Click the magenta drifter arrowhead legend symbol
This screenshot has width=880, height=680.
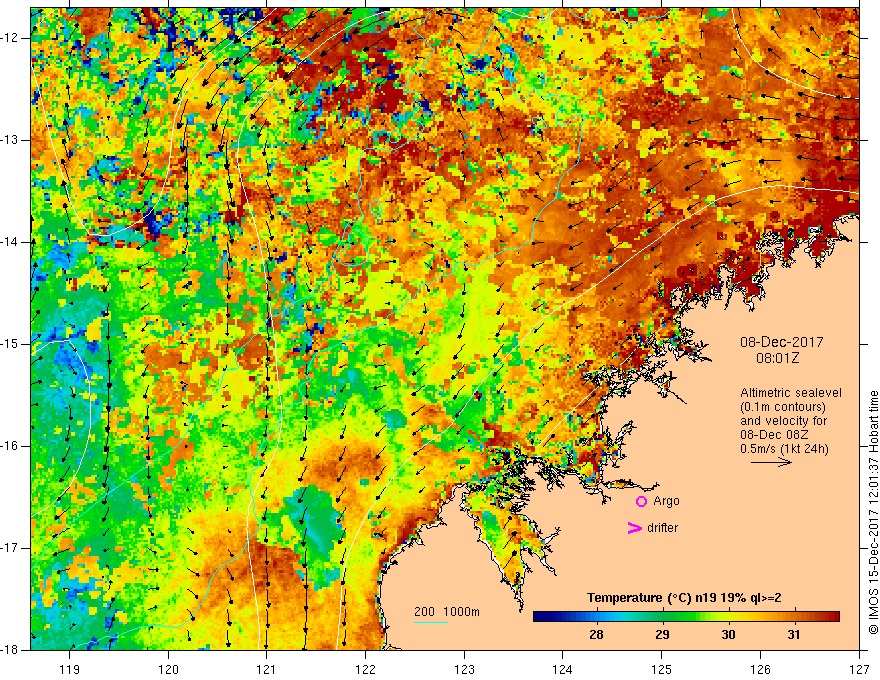(x=635, y=528)
